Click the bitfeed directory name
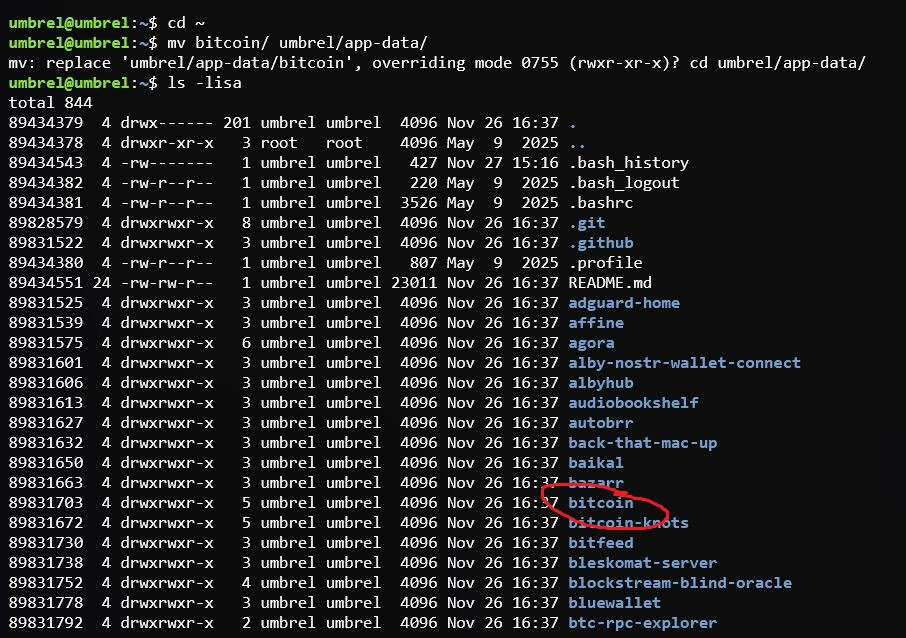The height and width of the screenshot is (638, 906). point(601,543)
